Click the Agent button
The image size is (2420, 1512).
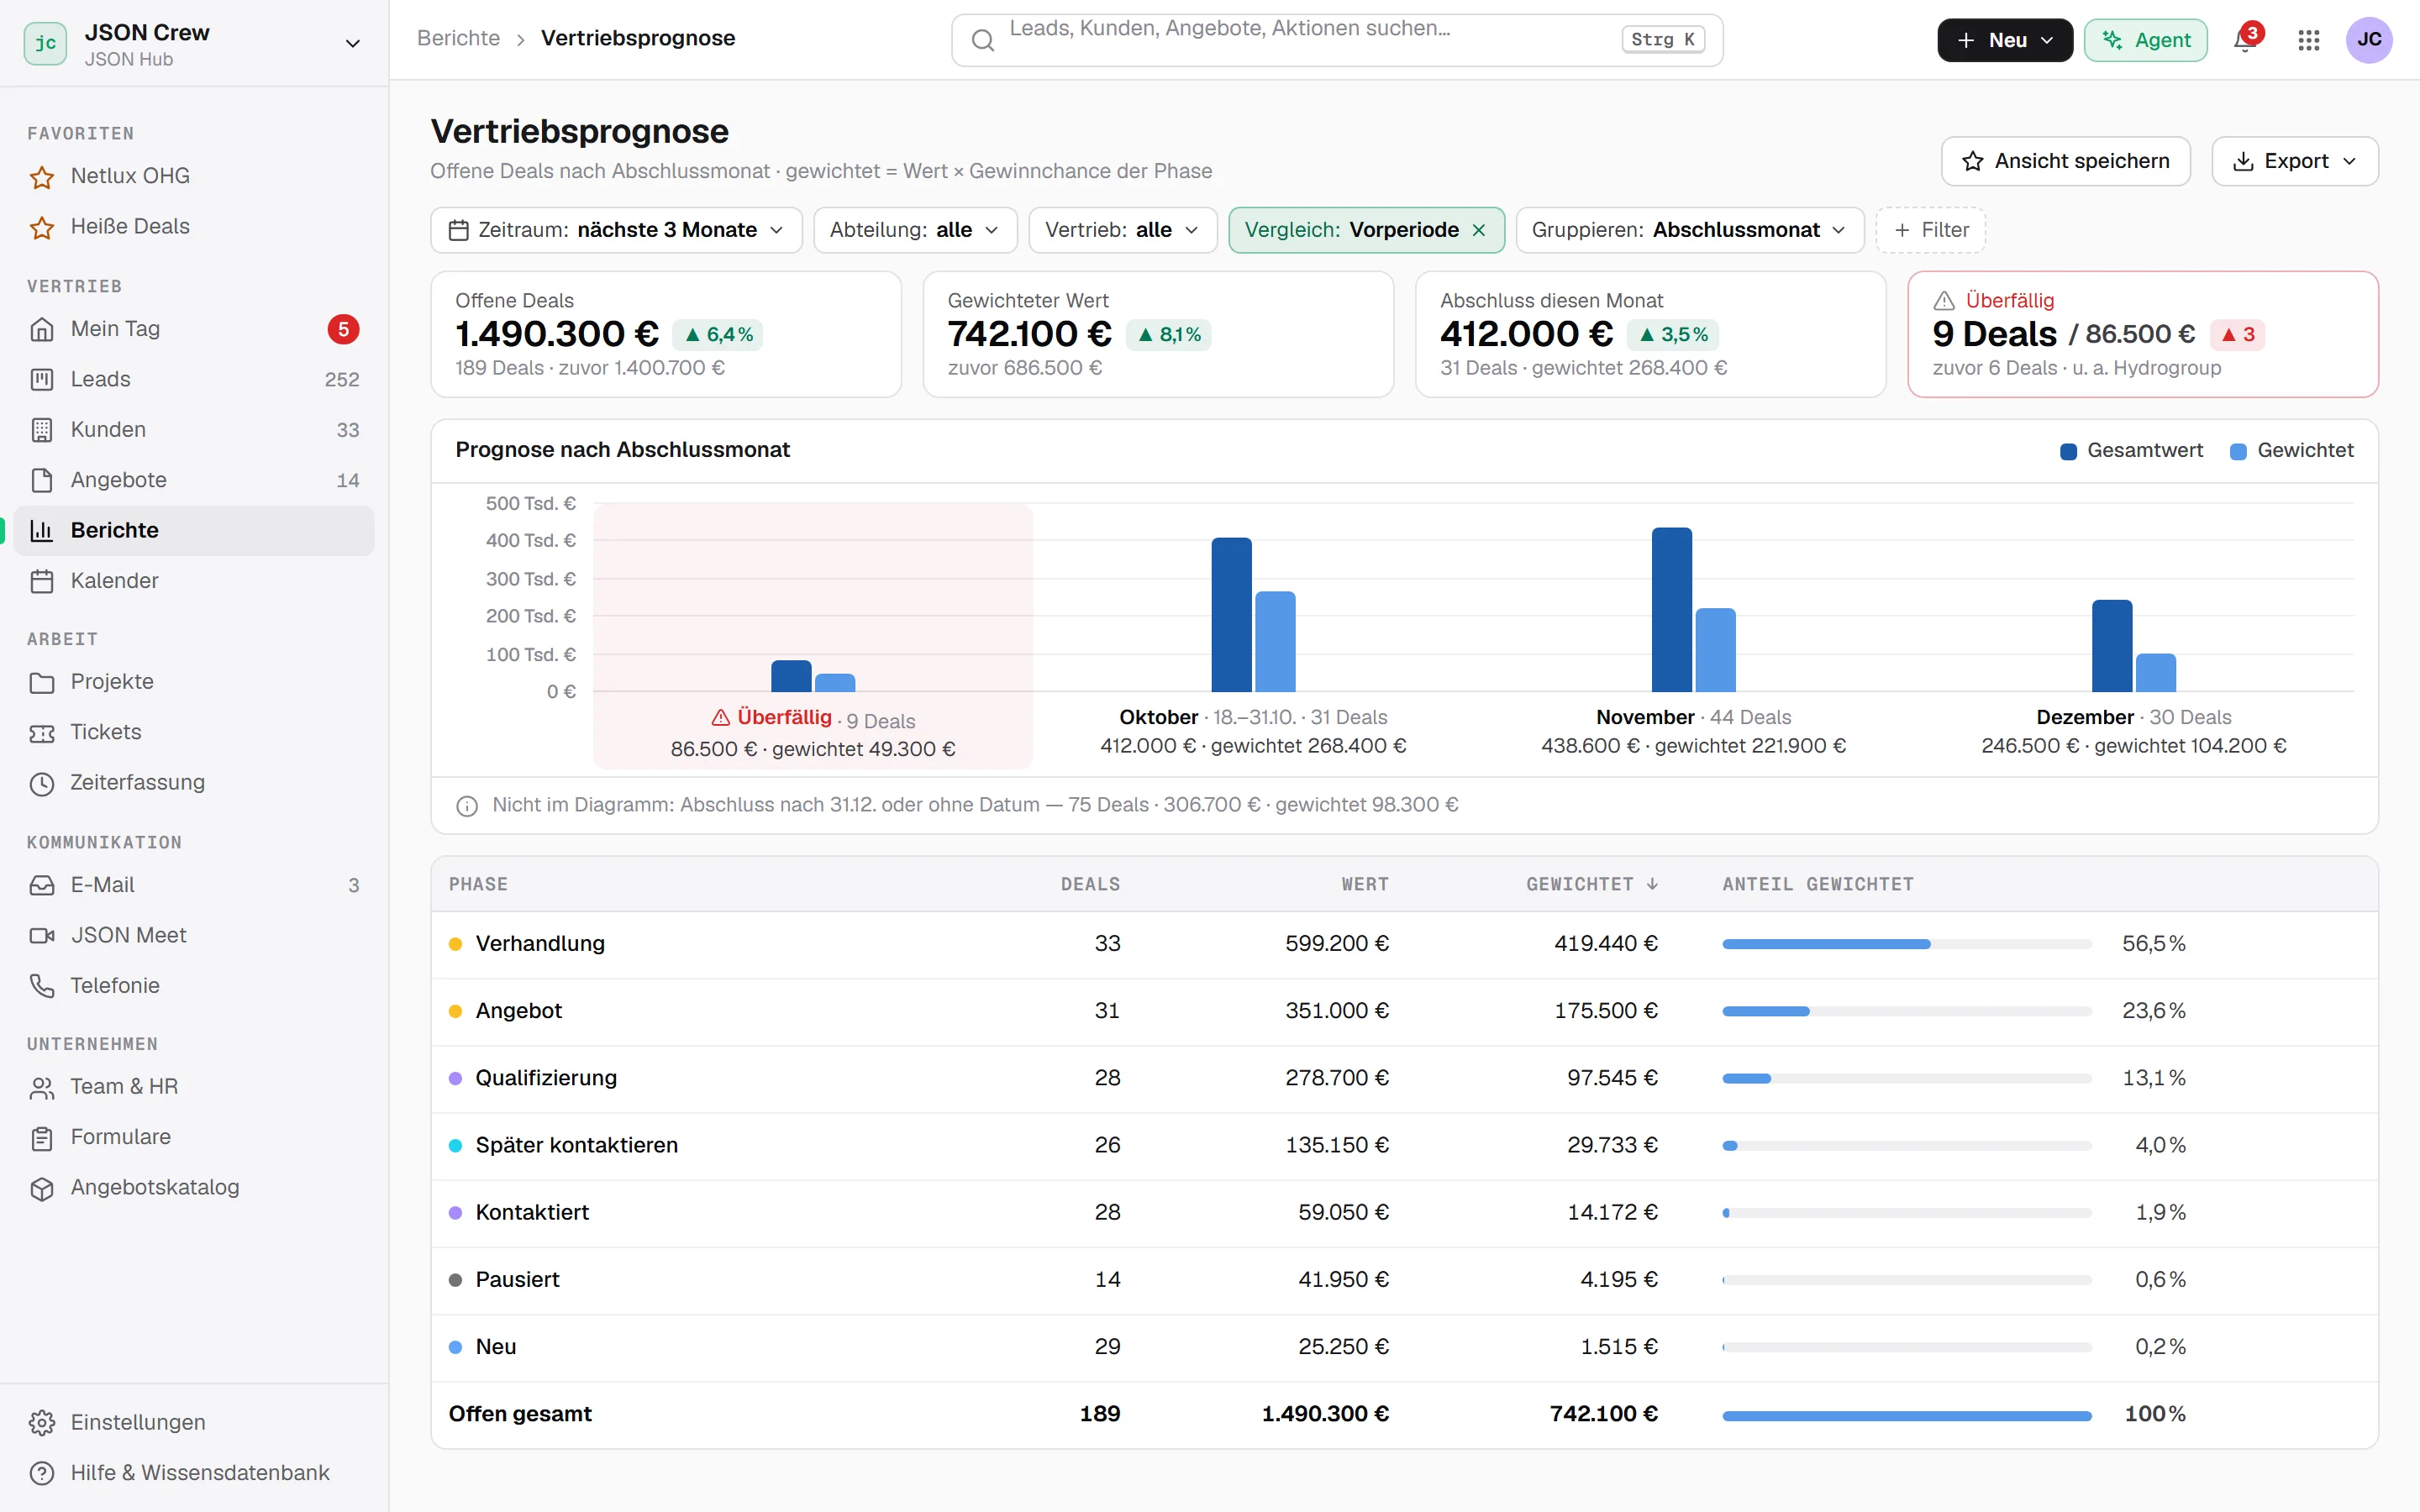(x=2146, y=40)
